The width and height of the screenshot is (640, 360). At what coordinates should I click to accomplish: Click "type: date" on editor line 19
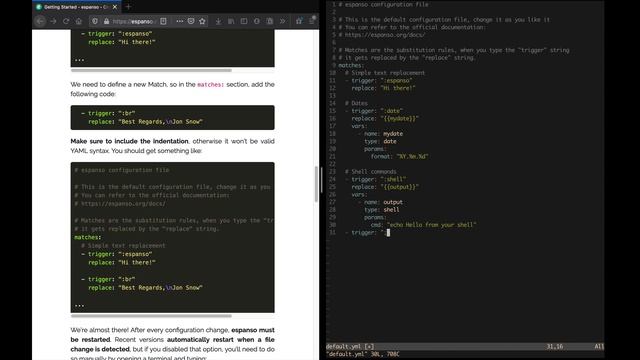(x=380, y=142)
